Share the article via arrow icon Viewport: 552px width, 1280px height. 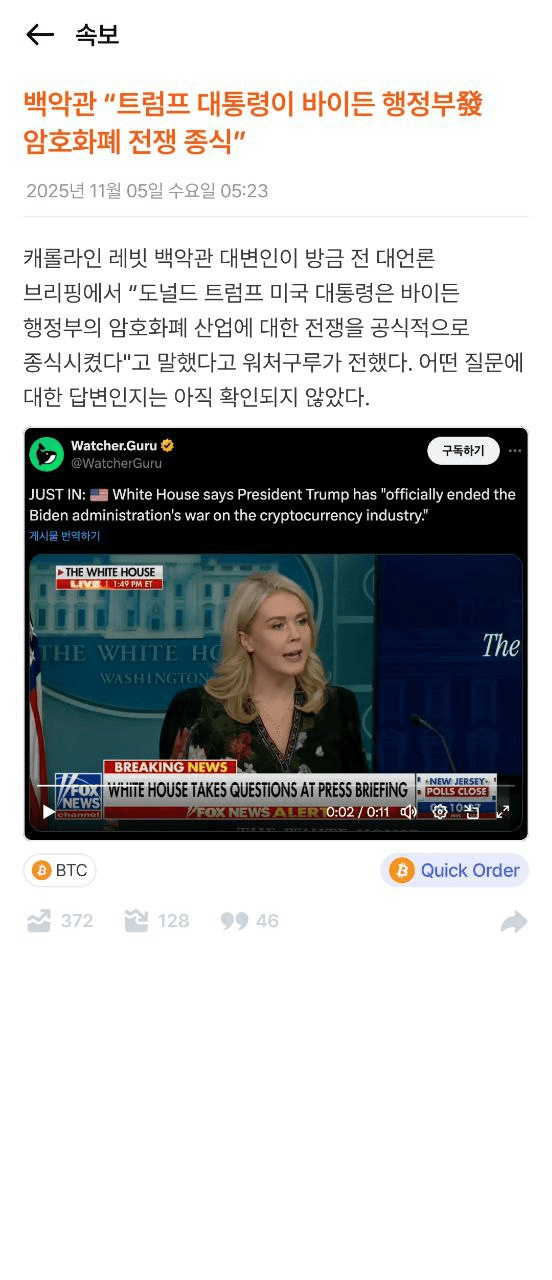(x=514, y=921)
